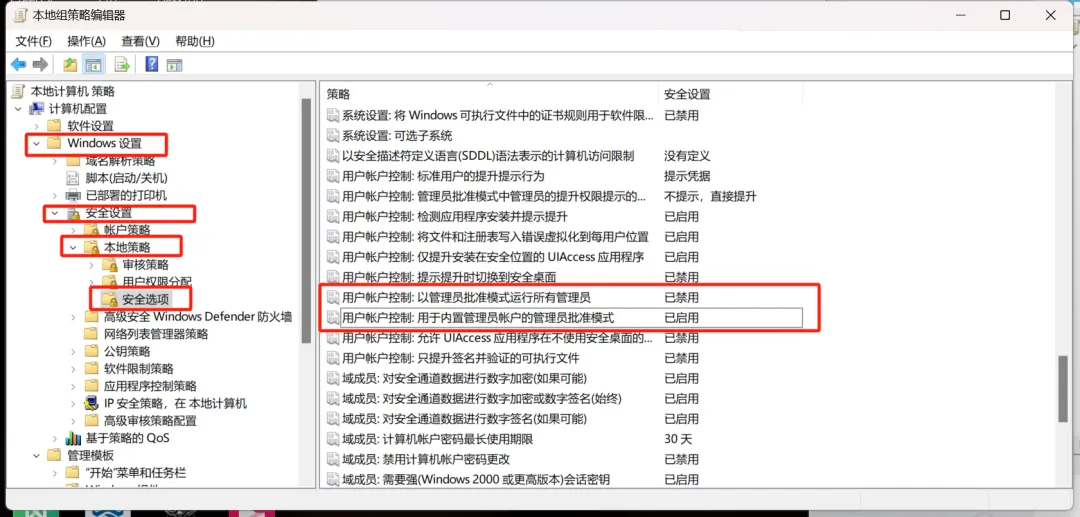The image size is (1080, 517).
Task: Select the 安全选项 tree item
Action: (x=145, y=299)
